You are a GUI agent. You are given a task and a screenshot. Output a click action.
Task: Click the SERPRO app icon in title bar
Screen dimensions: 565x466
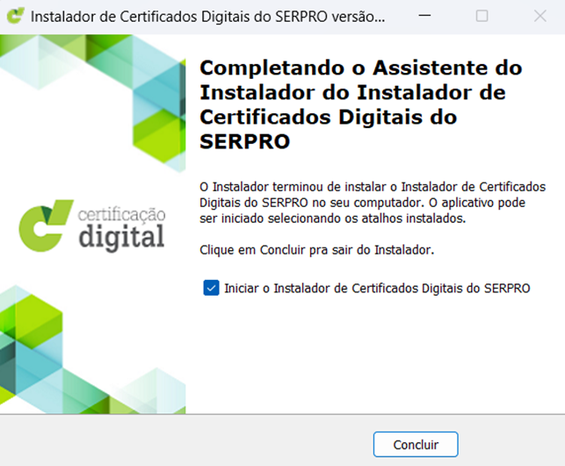coord(15,16)
